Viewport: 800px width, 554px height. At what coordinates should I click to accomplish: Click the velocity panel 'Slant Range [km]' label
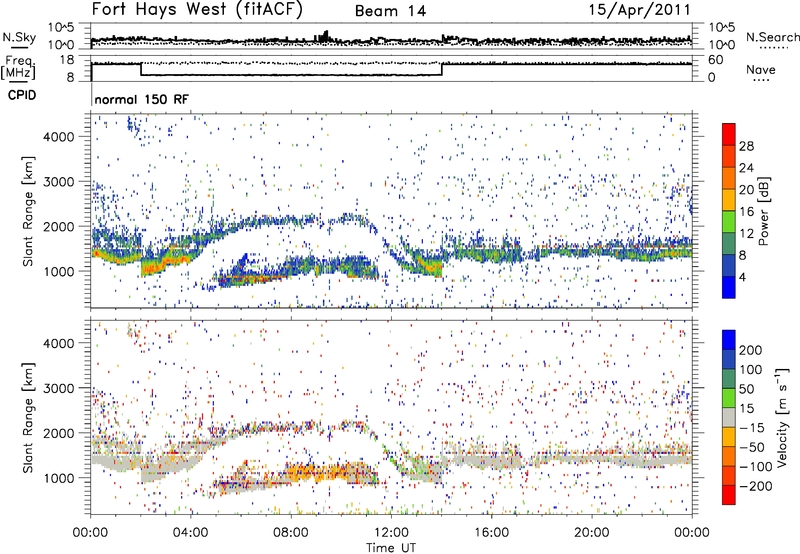(x=28, y=417)
